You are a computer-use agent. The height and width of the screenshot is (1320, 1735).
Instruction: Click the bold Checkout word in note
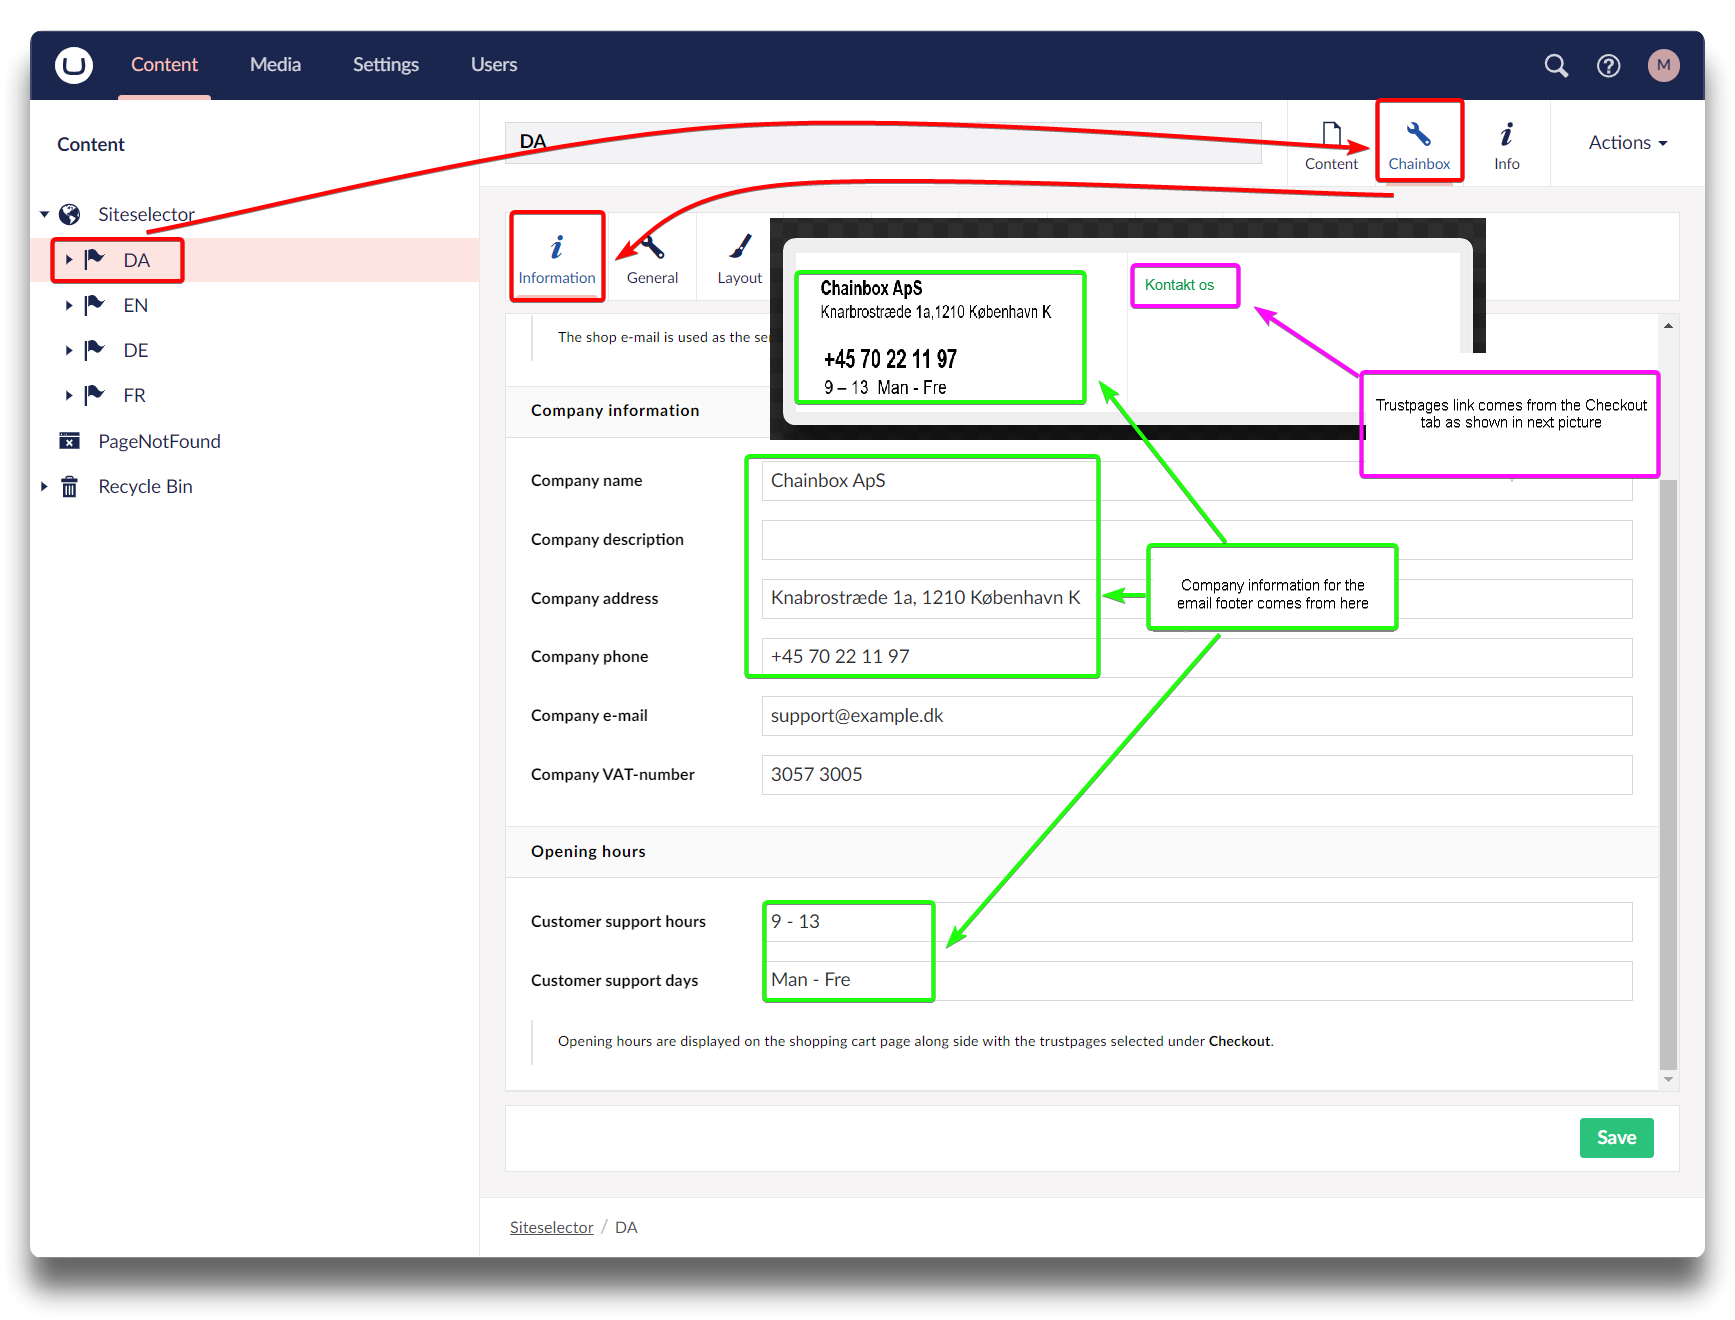(x=1239, y=1042)
